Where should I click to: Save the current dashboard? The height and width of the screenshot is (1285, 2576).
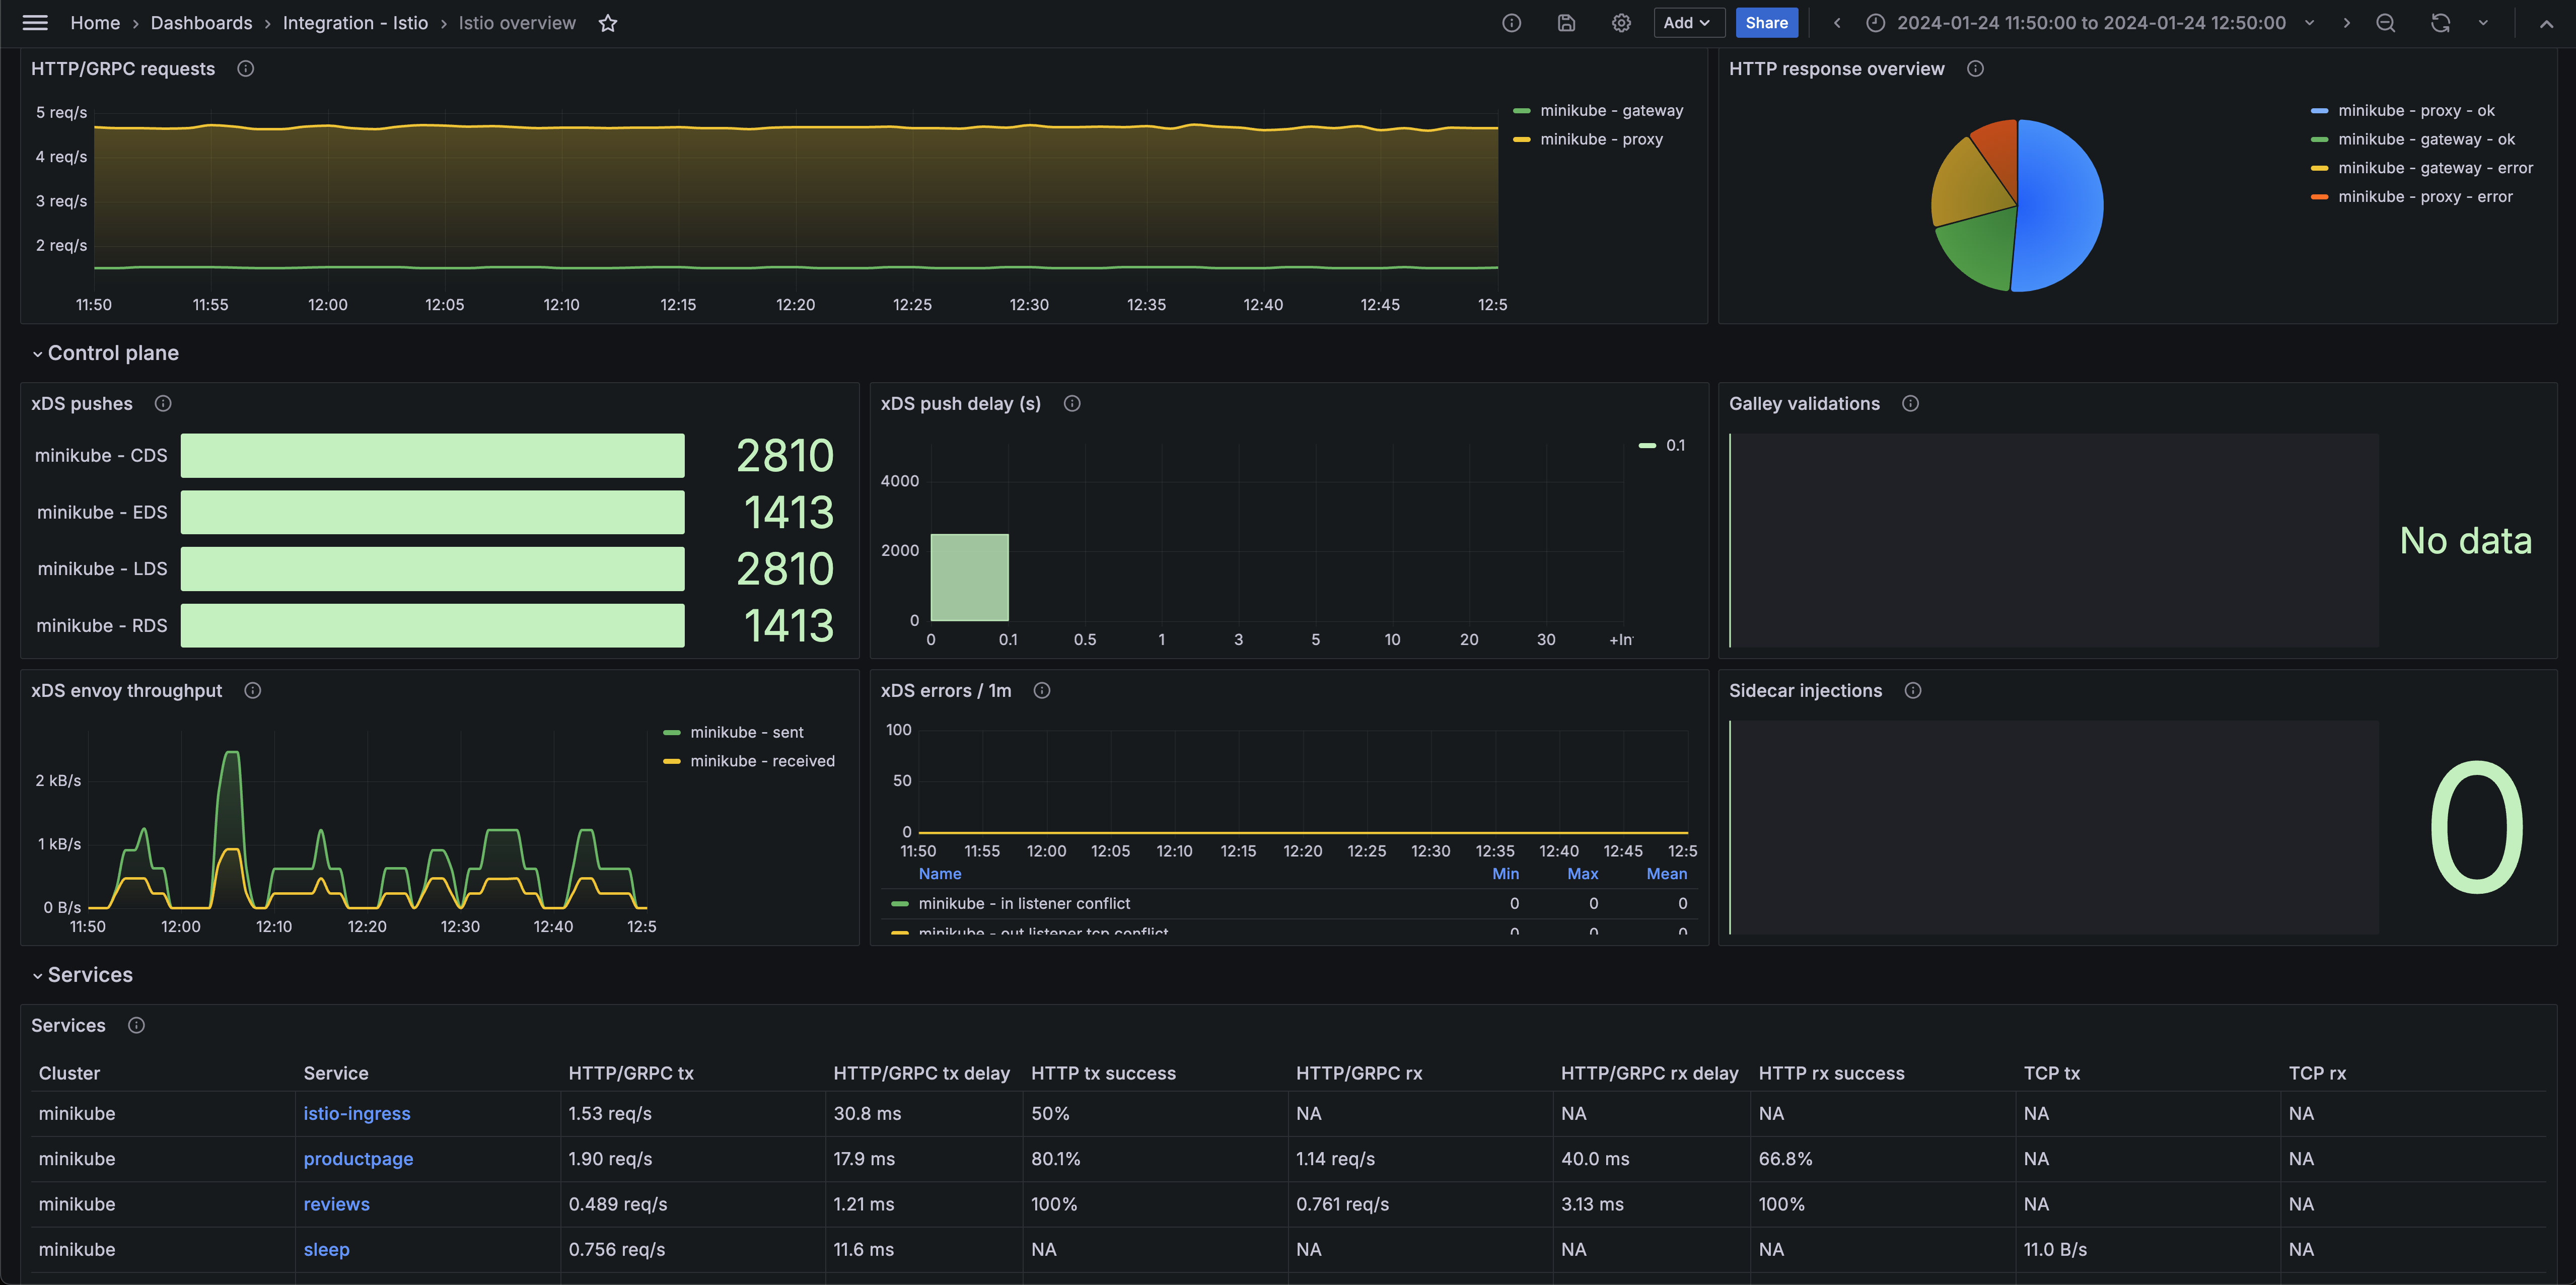tap(1566, 22)
